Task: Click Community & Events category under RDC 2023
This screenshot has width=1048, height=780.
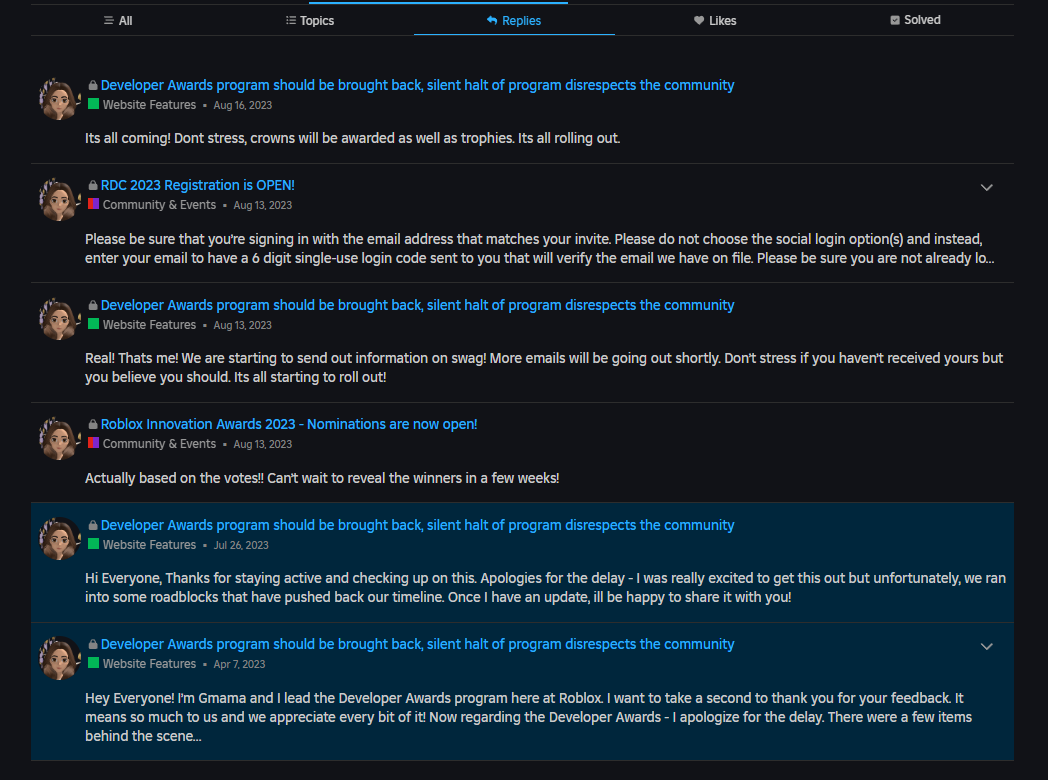Action: [x=159, y=205]
